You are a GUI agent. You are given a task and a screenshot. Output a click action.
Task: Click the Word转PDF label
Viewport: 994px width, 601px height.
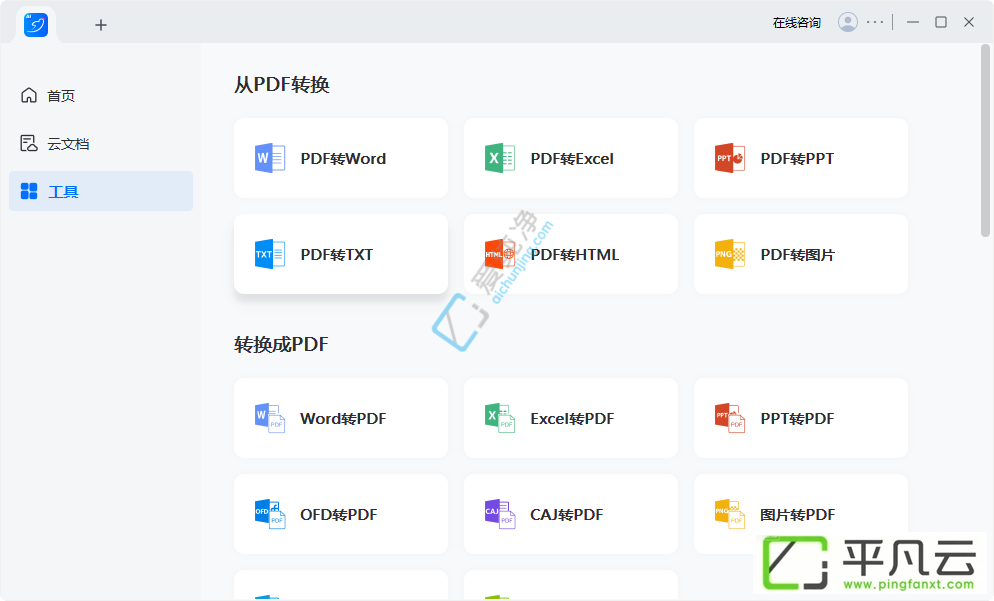(343, 418)
